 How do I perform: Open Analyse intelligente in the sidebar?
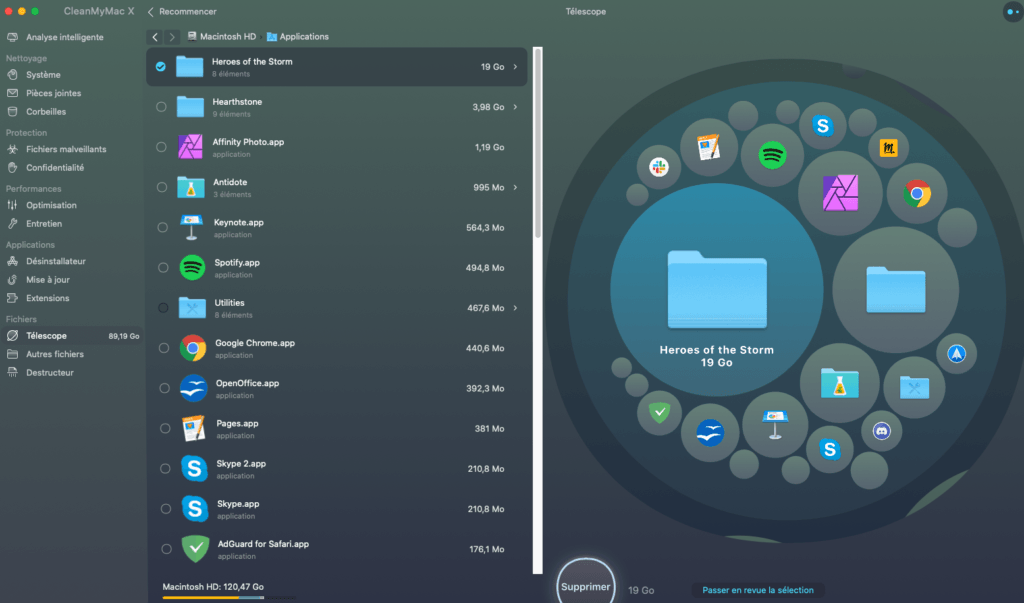(65, 37)
